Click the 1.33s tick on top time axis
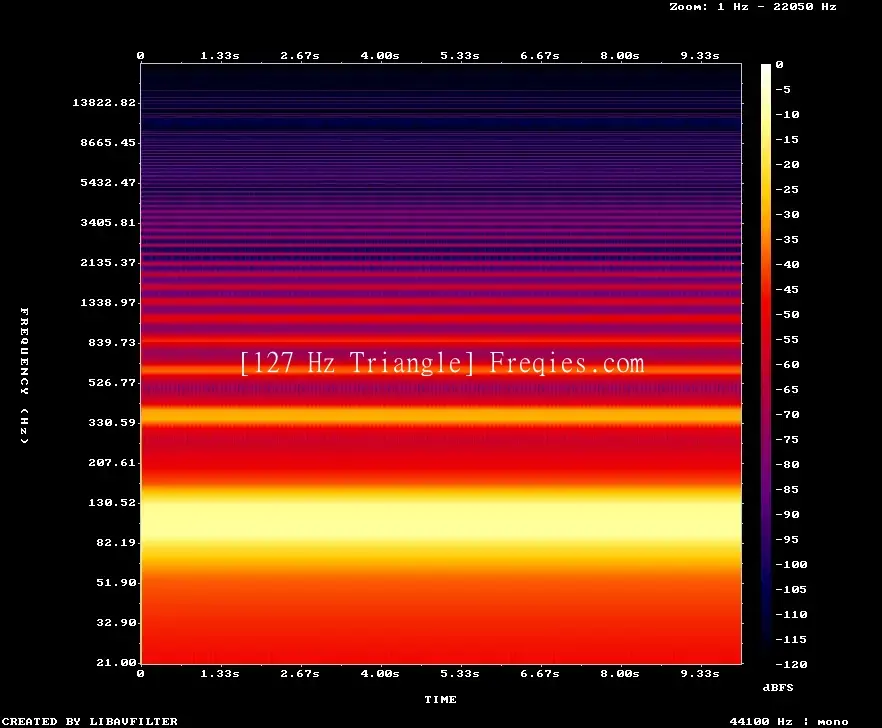 [220, 55]
